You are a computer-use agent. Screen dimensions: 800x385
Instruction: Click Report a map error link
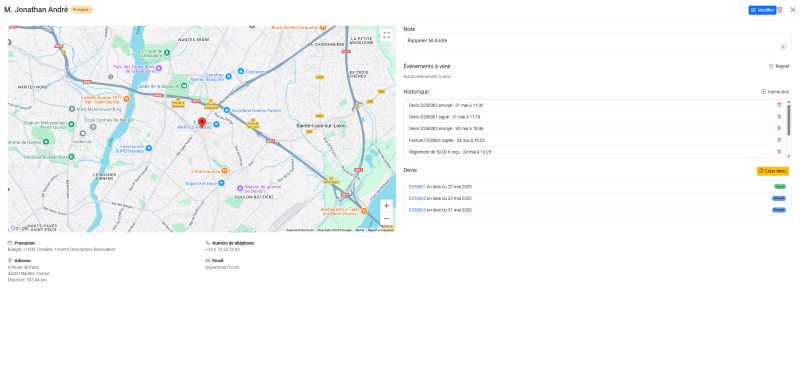(x=381, y=230)
